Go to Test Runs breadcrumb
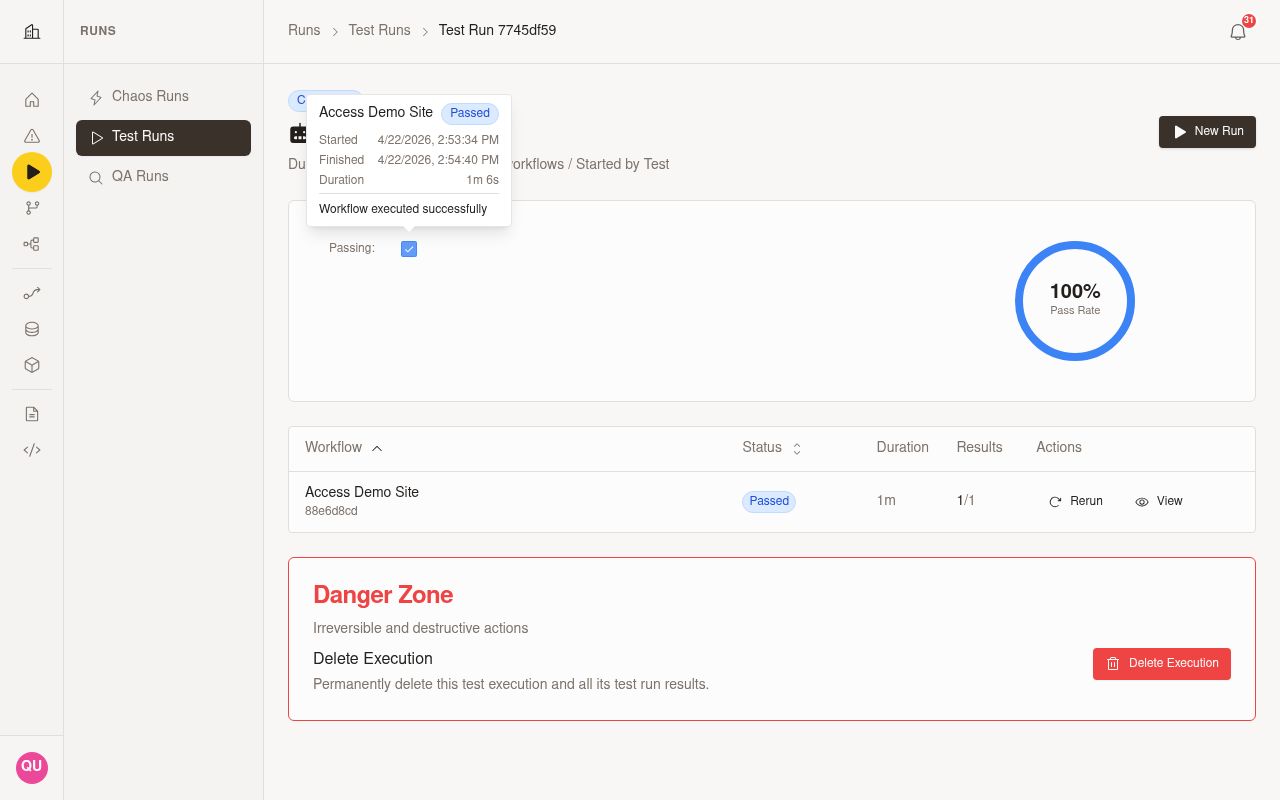This screenshot has width=1280, height=800. click(379, 30)
